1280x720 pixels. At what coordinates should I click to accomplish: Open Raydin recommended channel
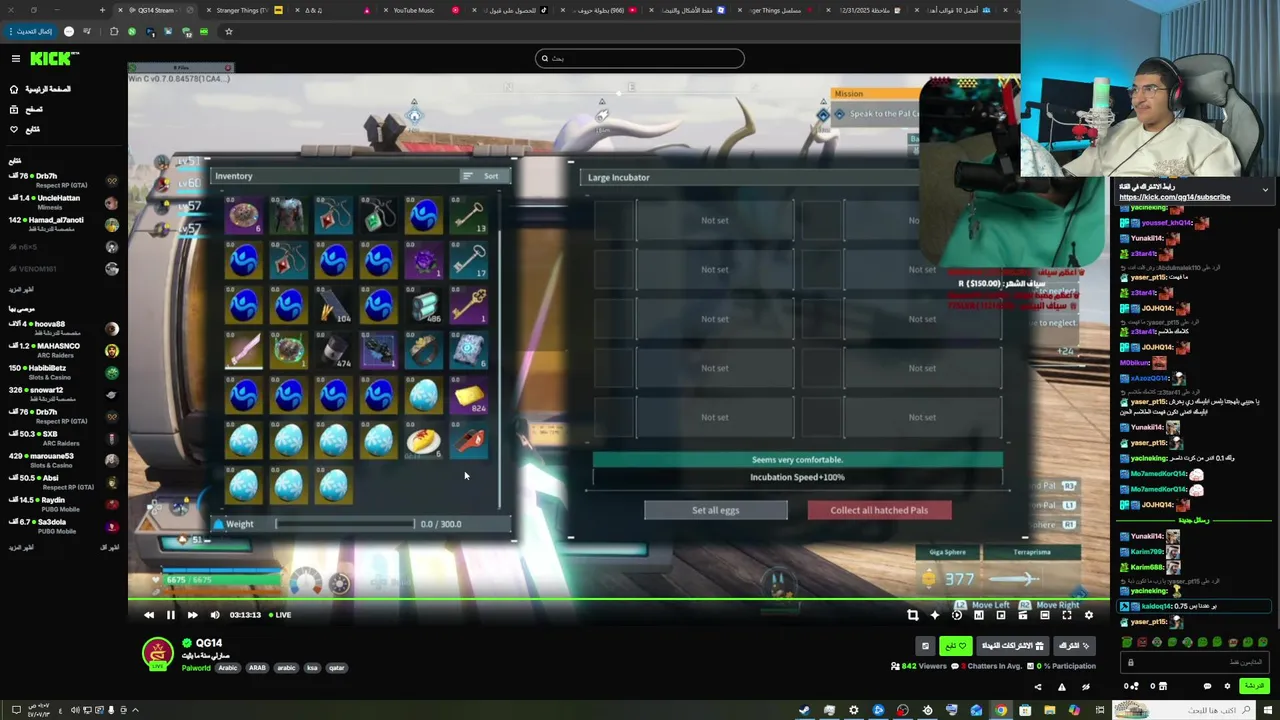(64, 504)
